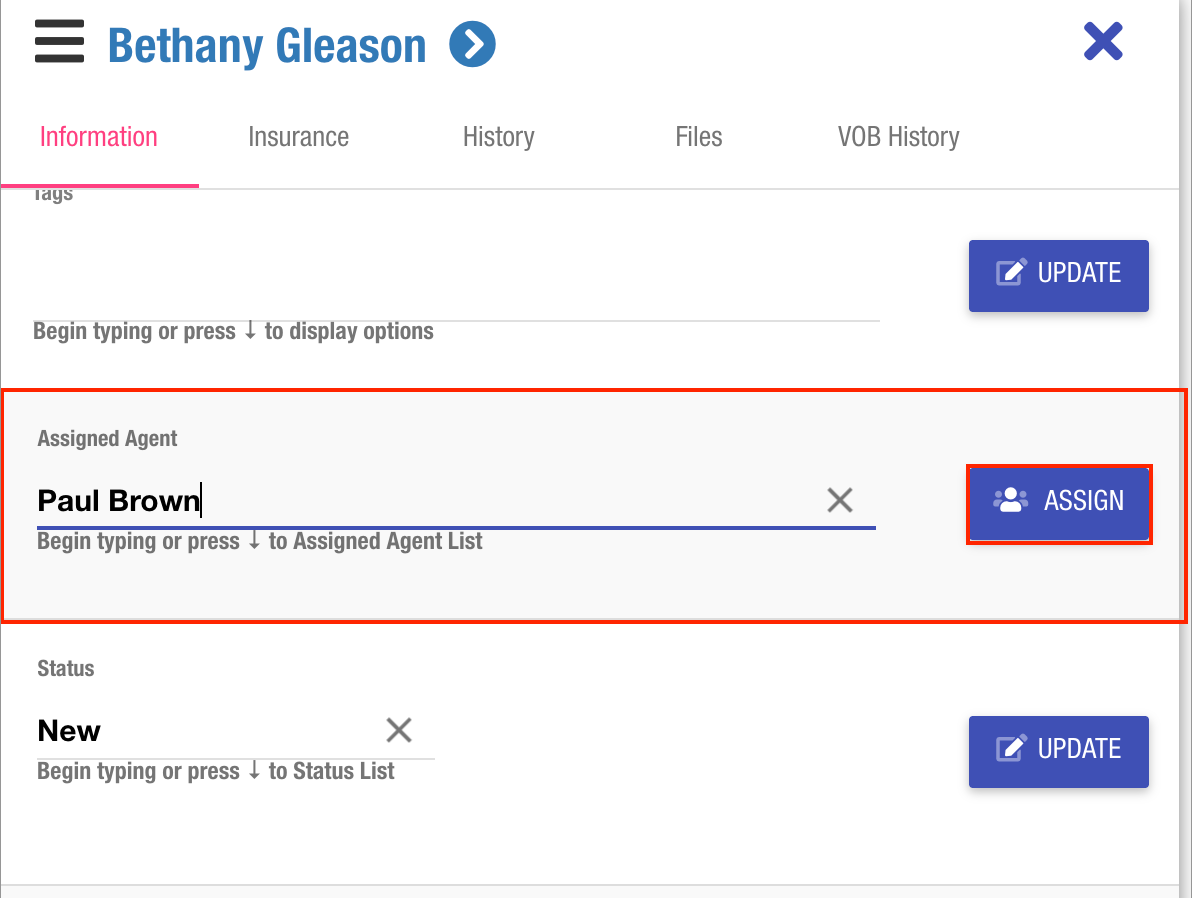
Task: Clear the New status value
Action: click(399, 730)
